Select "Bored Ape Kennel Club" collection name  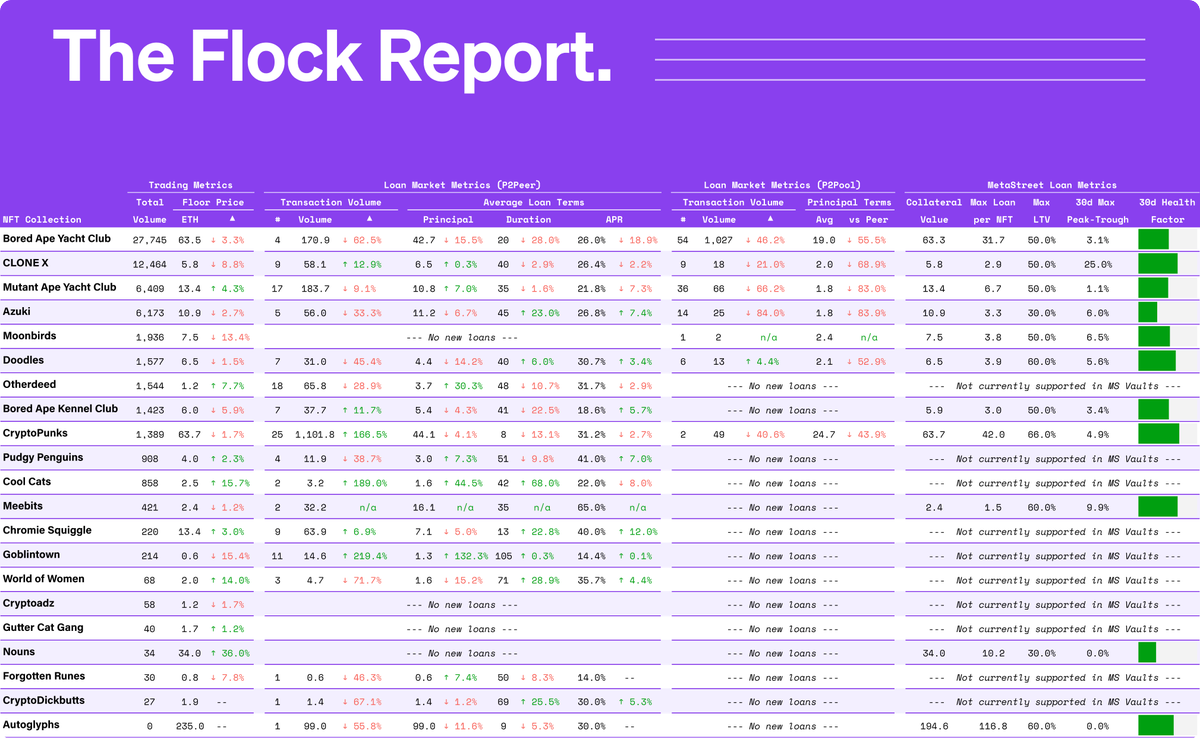coord(61,408)
